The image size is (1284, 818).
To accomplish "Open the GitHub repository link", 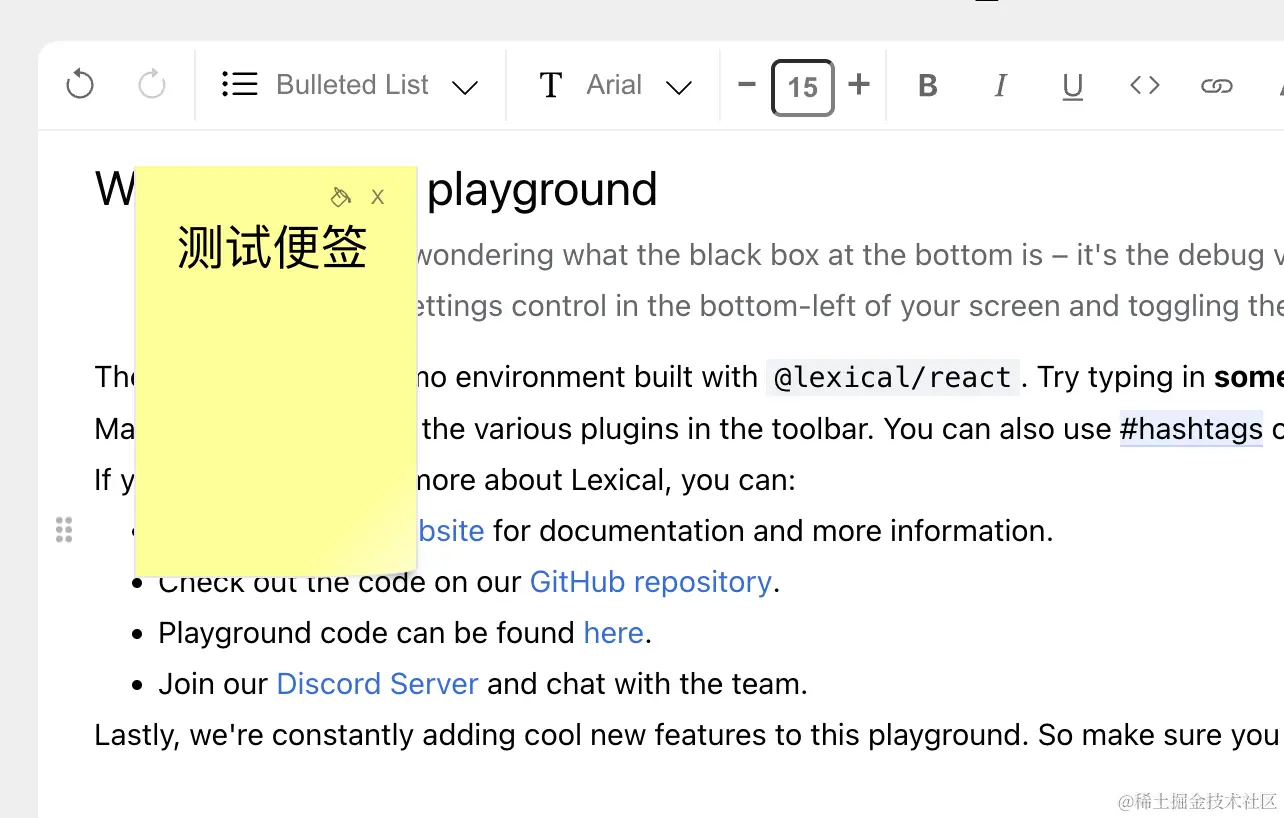I will click(x=650, y=581).
